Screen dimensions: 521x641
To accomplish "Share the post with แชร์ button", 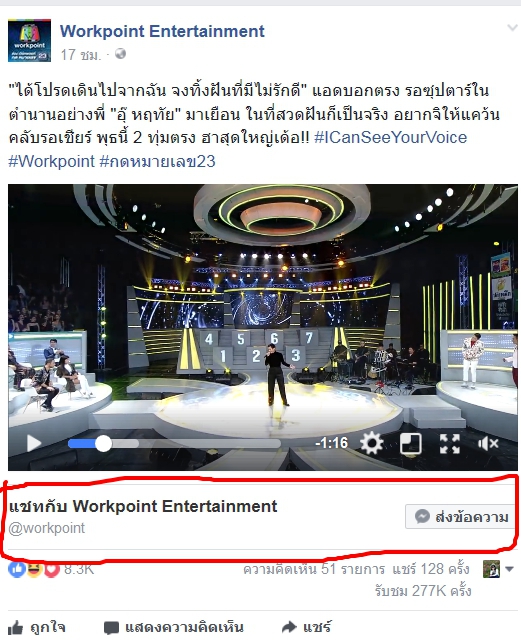I will 307,627.
